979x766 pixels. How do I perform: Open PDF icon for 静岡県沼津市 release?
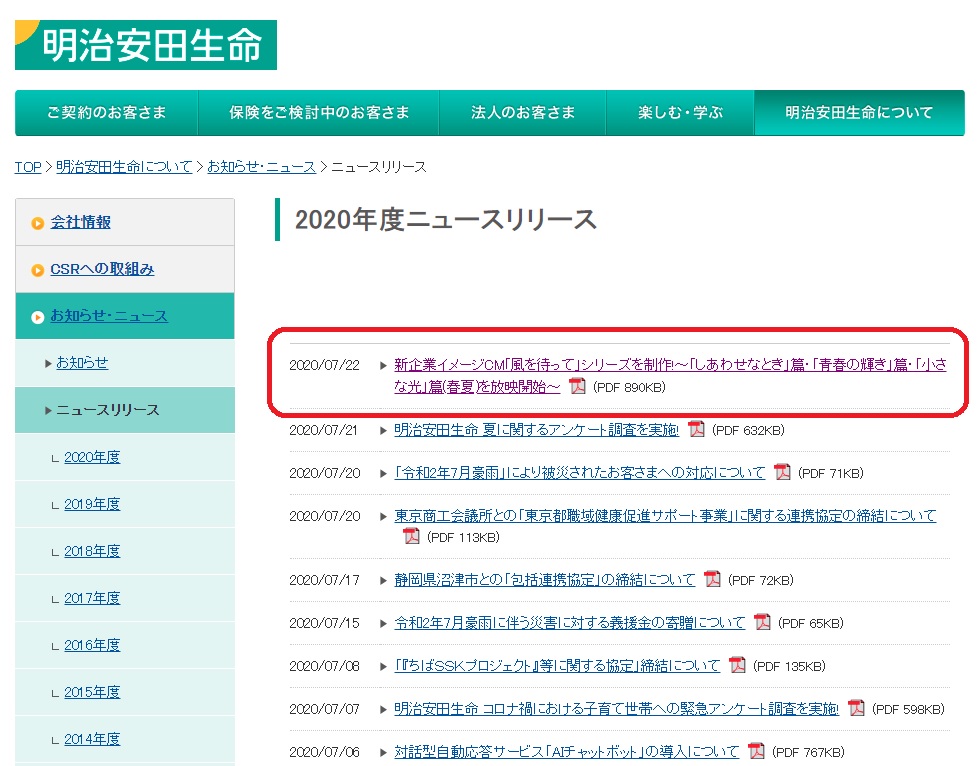pos(712,580)
